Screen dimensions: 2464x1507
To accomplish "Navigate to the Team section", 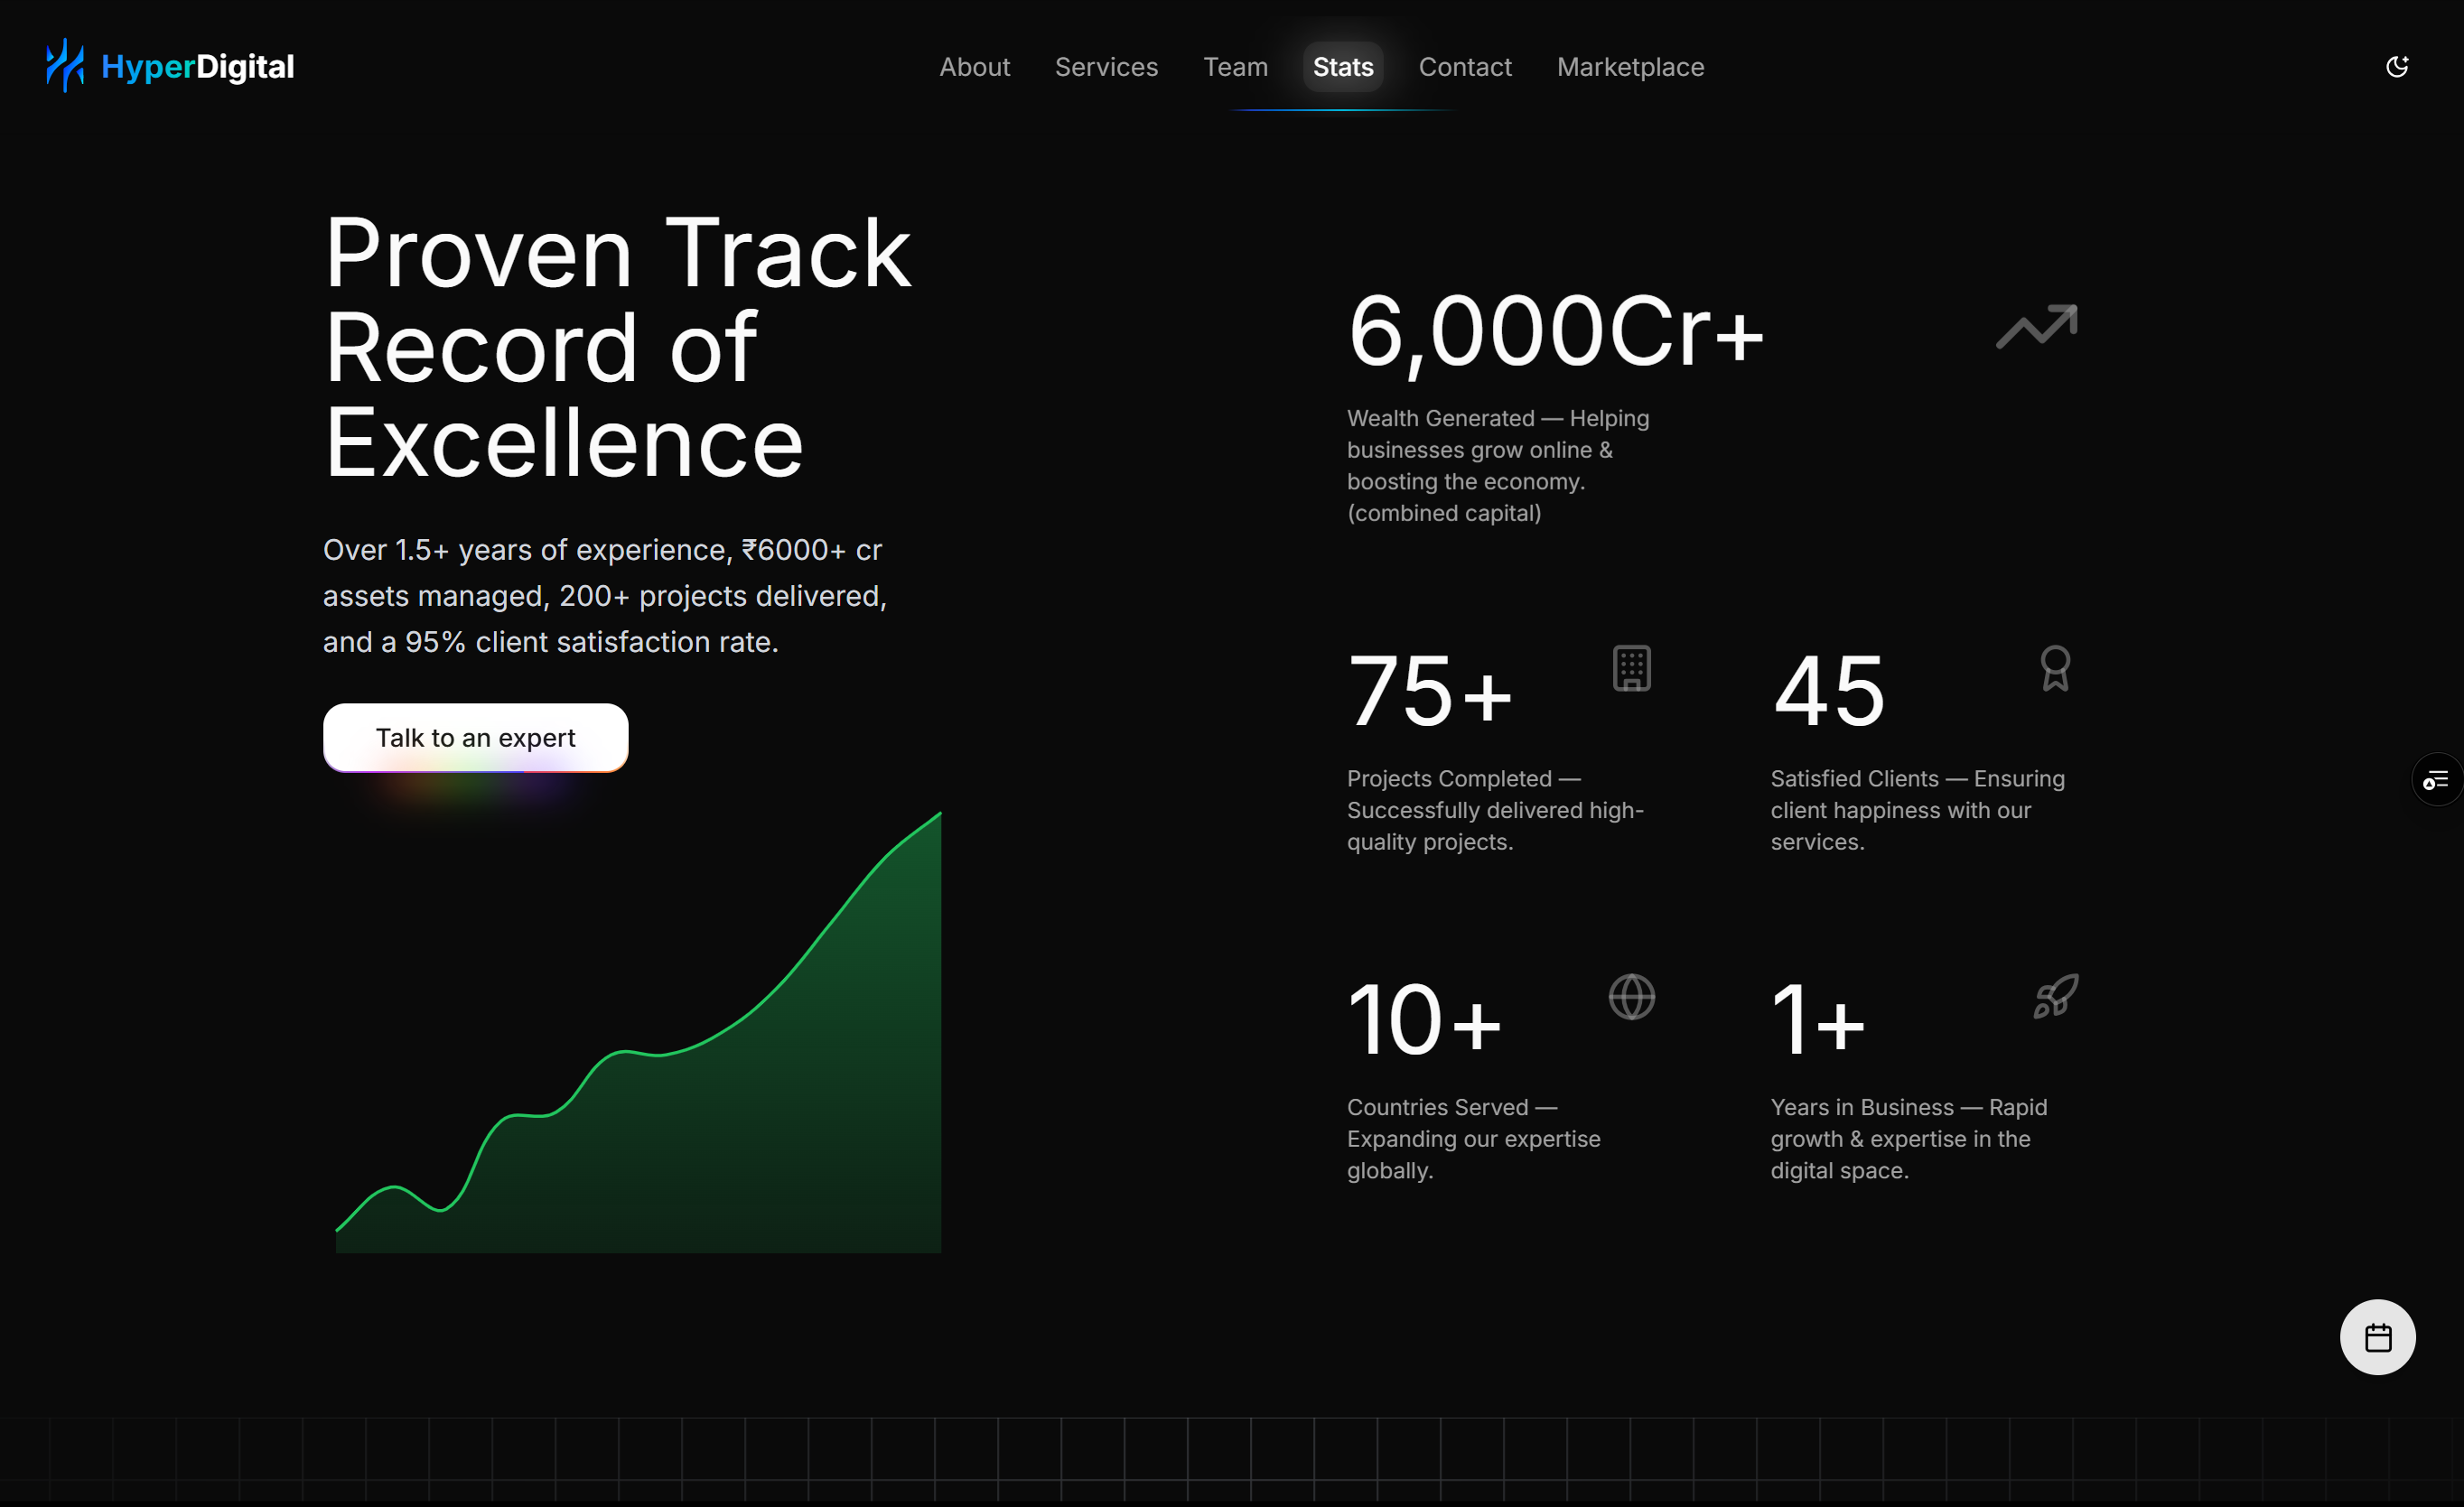I will coord(1235,67).
